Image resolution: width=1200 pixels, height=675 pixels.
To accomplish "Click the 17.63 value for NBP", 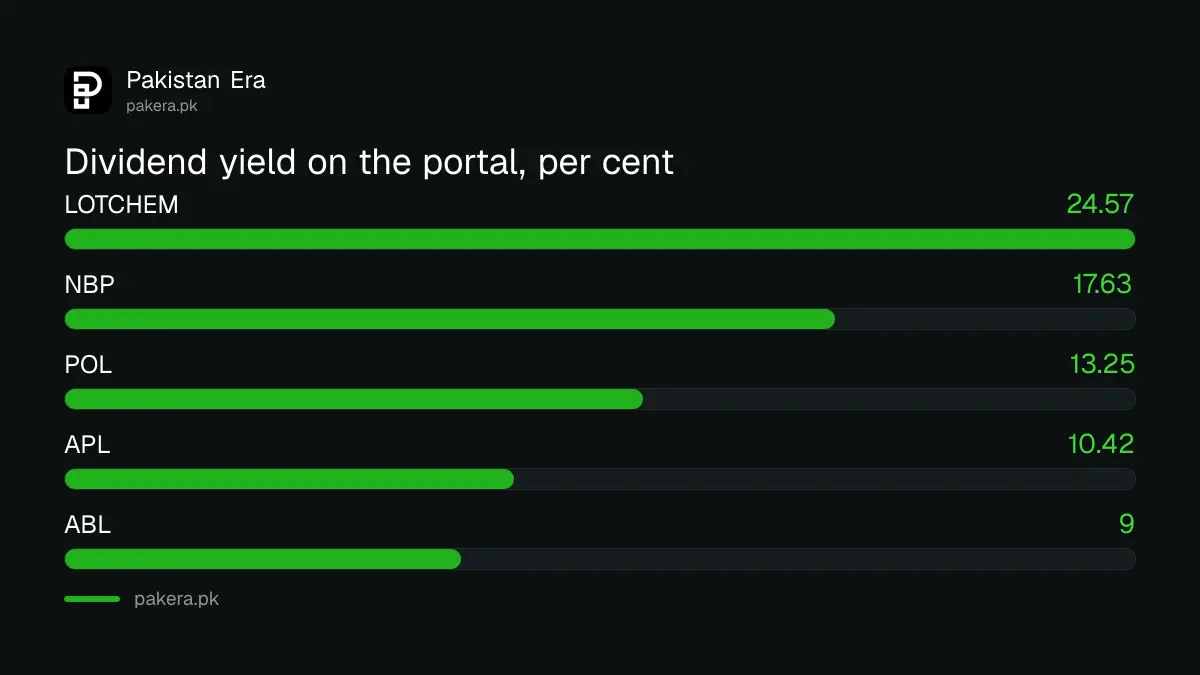I will 1103,284.
